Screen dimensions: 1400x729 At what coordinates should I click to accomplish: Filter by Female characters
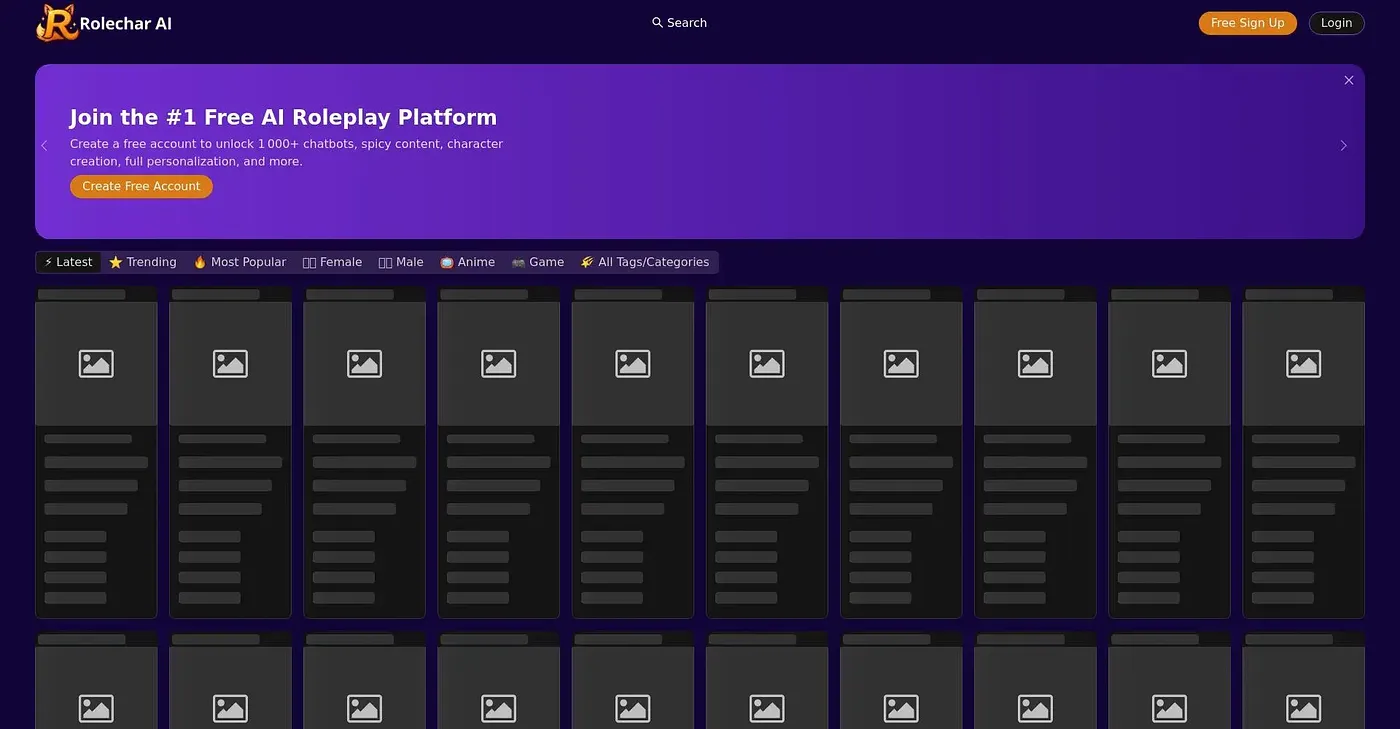[x=332, y=262]
